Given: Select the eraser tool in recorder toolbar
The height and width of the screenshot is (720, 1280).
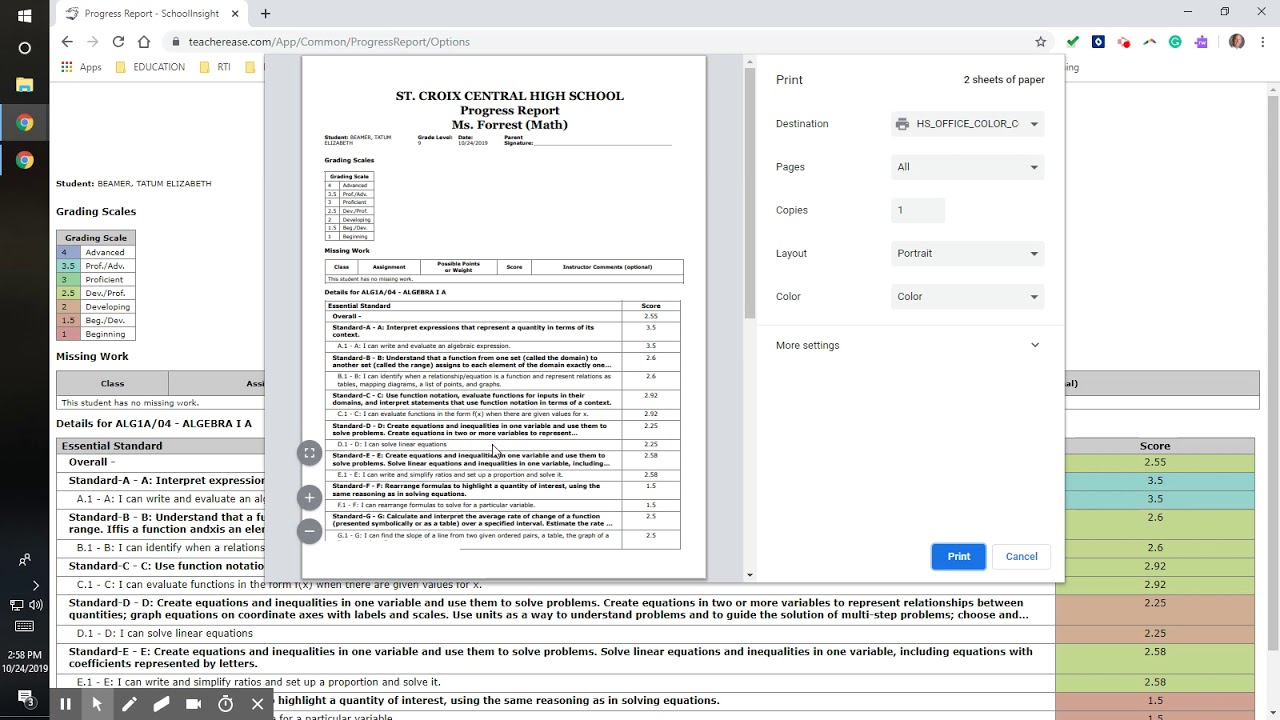Looking at the screenshot, I should [161, 704].
